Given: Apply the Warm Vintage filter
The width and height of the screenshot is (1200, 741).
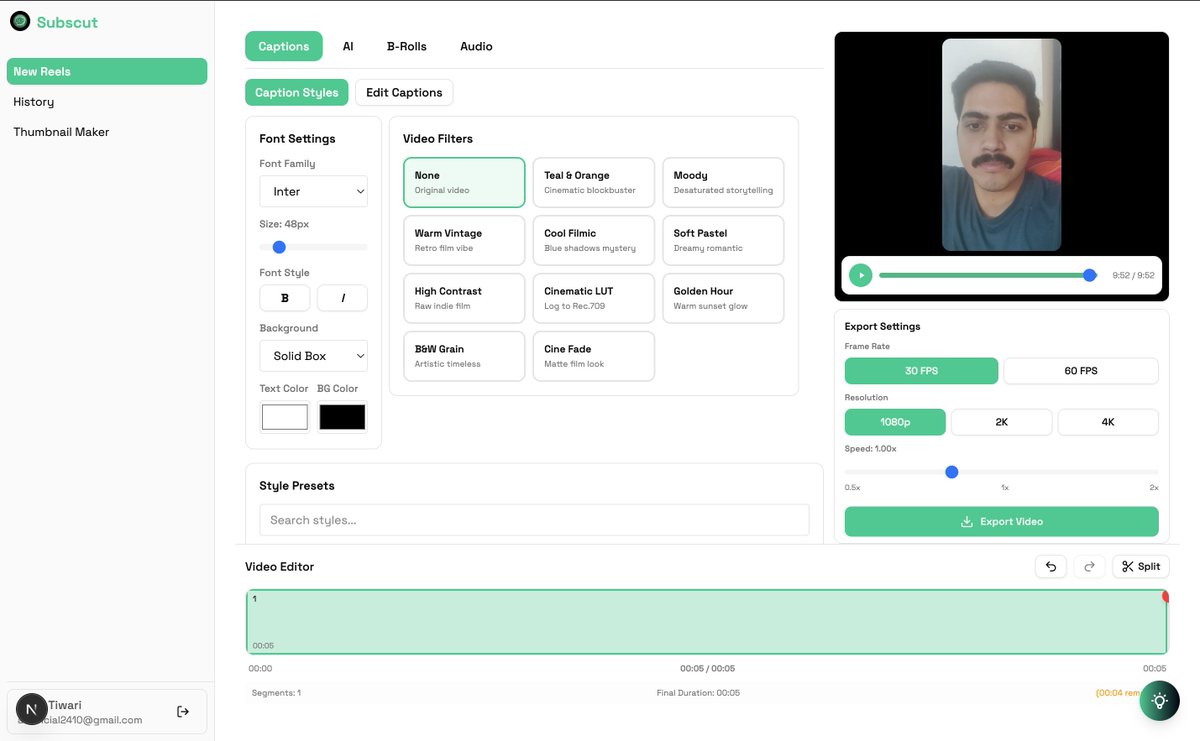Looking at the screenshot, I should (x=464, y=240).
